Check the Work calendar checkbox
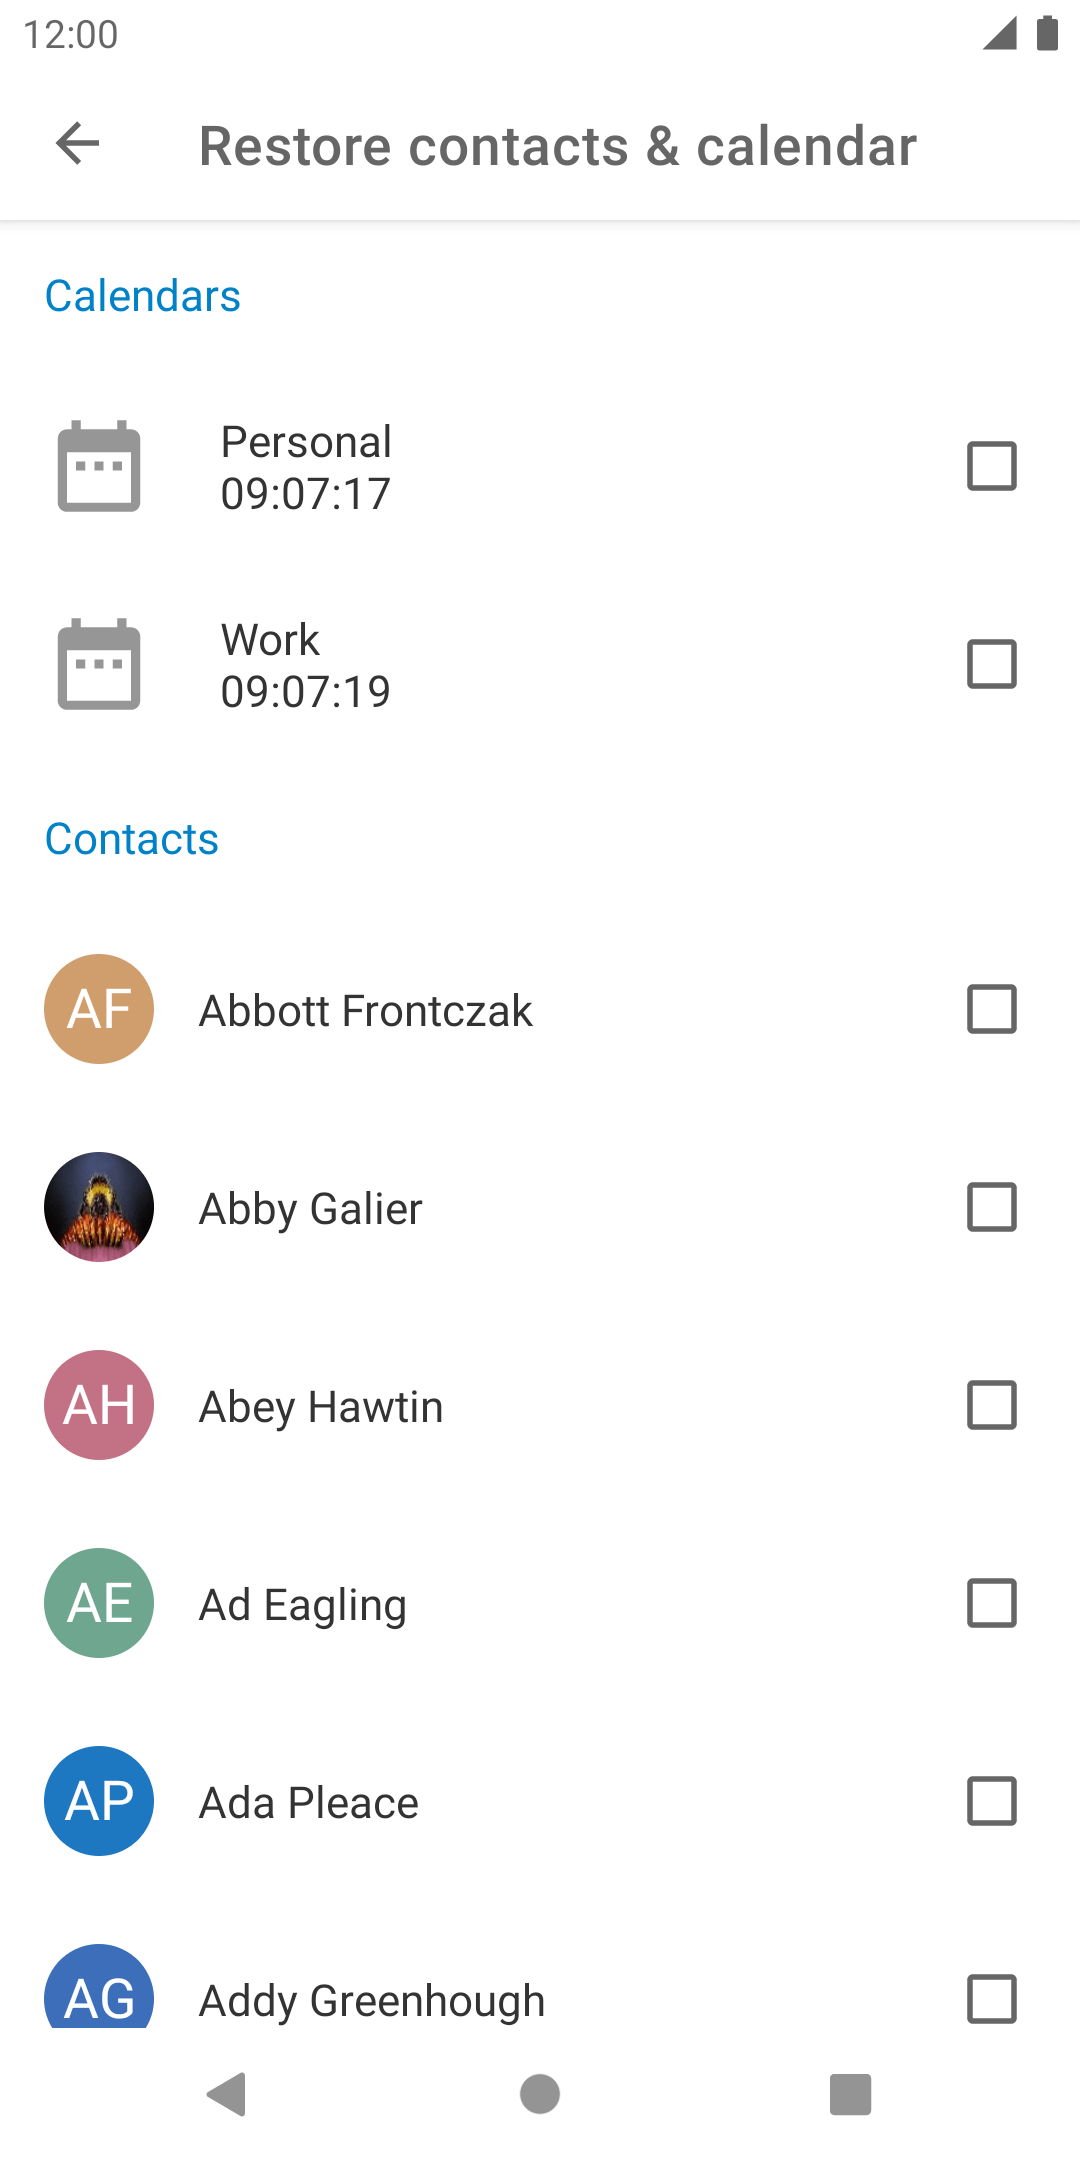 992,664
